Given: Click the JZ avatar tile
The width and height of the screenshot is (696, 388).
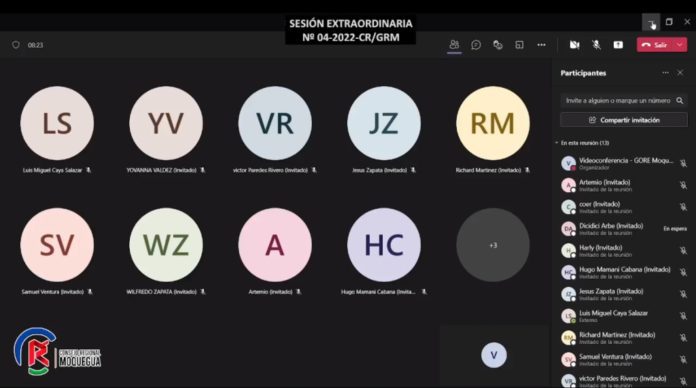Looking at the screenshot, I should 384,123.
